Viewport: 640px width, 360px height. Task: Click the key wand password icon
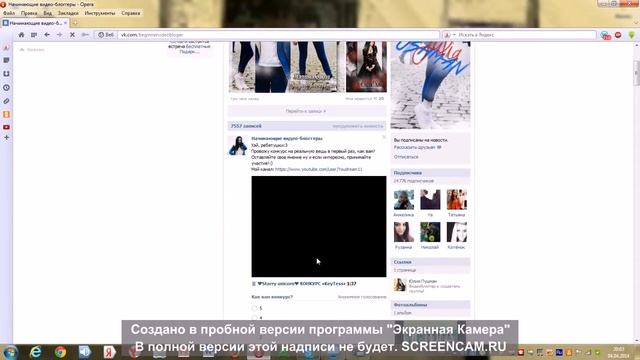[85, 35]
